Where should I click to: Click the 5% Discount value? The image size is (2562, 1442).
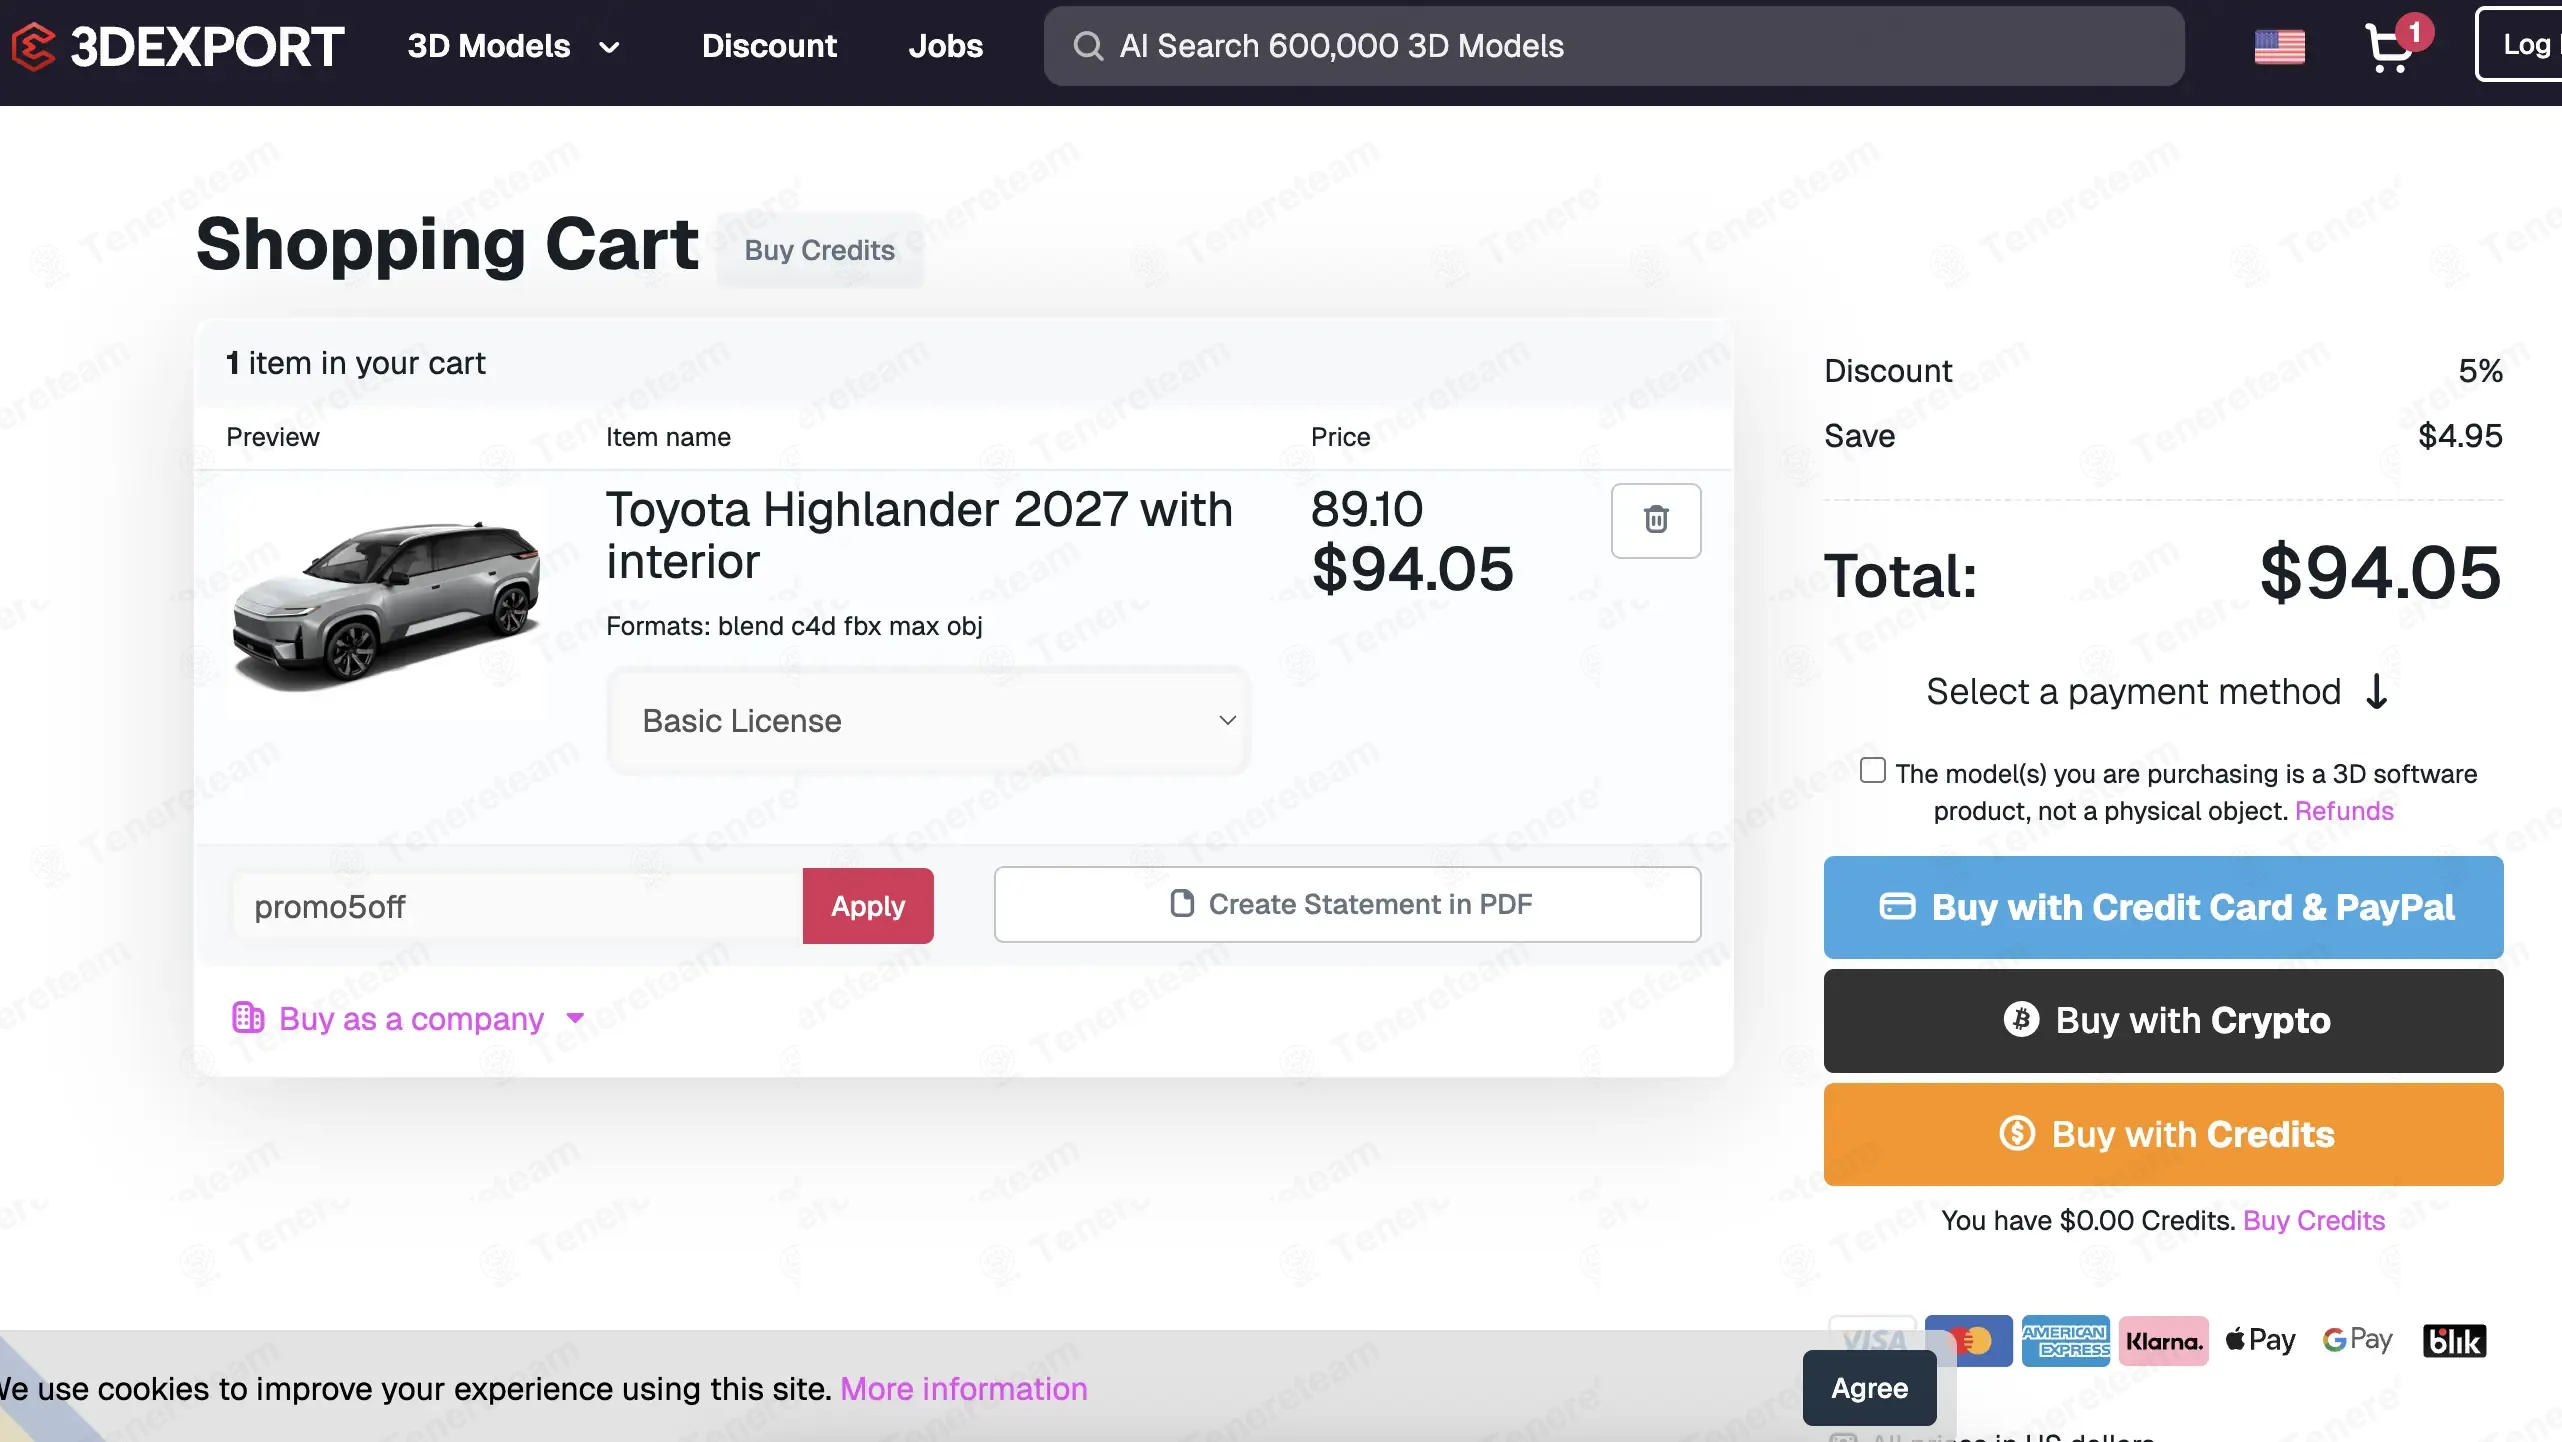coord(2480,371)
